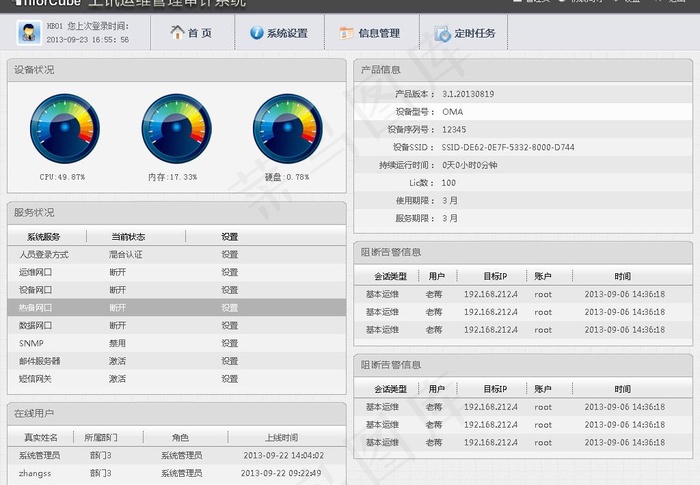This screenshot has width=700, height=485.
Task: Click the 所属部门 column header
Action: tap(101, 438)
